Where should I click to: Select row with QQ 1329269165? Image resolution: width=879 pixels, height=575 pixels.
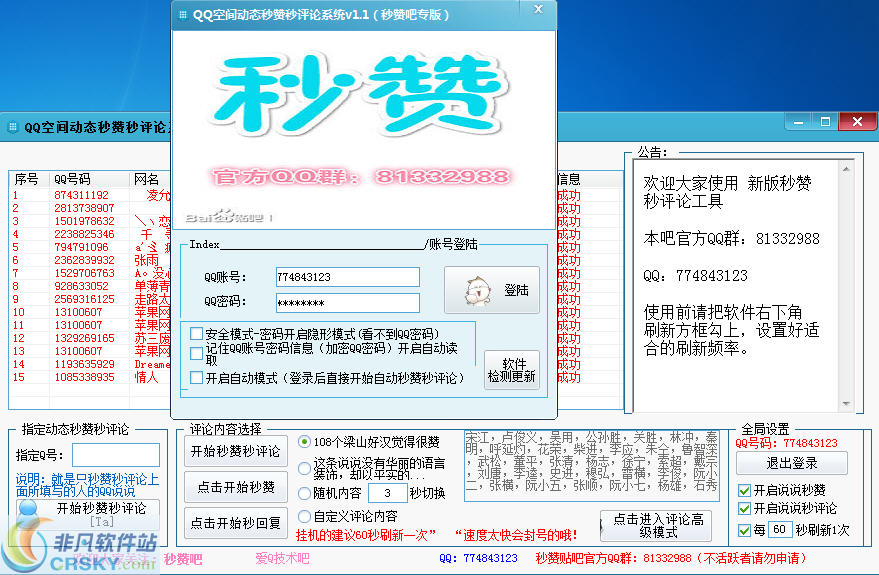(90, 338)
